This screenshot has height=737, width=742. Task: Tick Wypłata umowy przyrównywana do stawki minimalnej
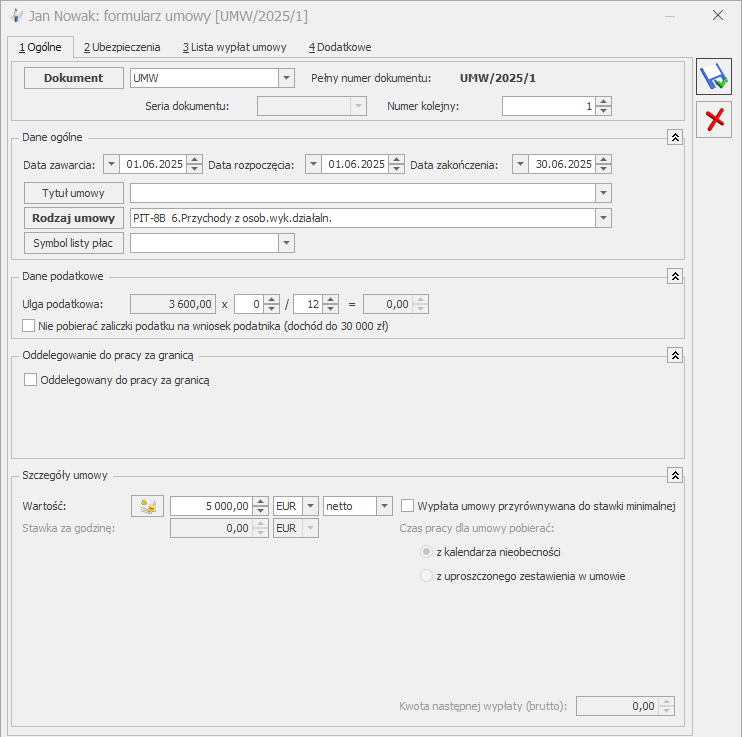click(407, 506)
